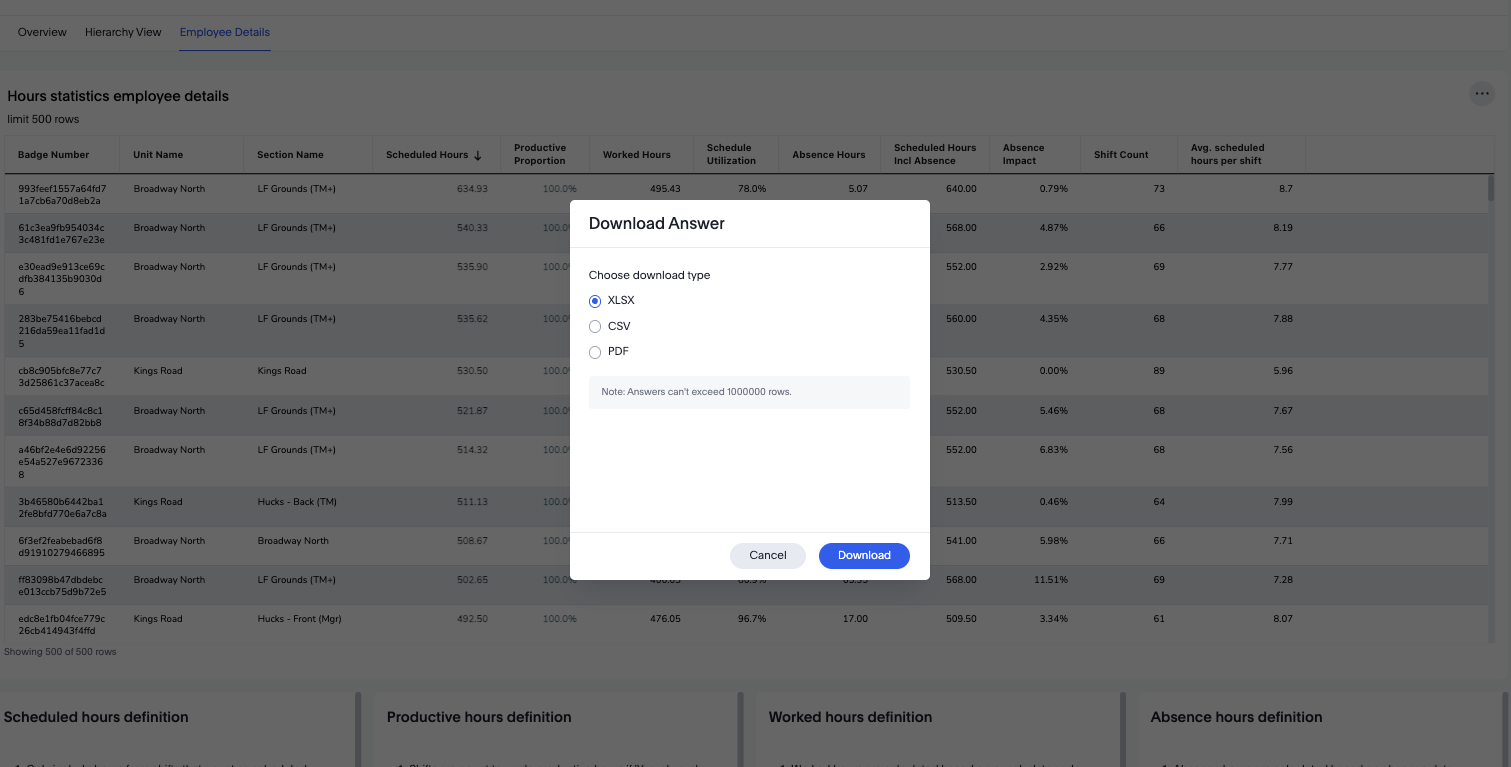Click the Scheduled Hours sort arrow

(x=478, y=155)
